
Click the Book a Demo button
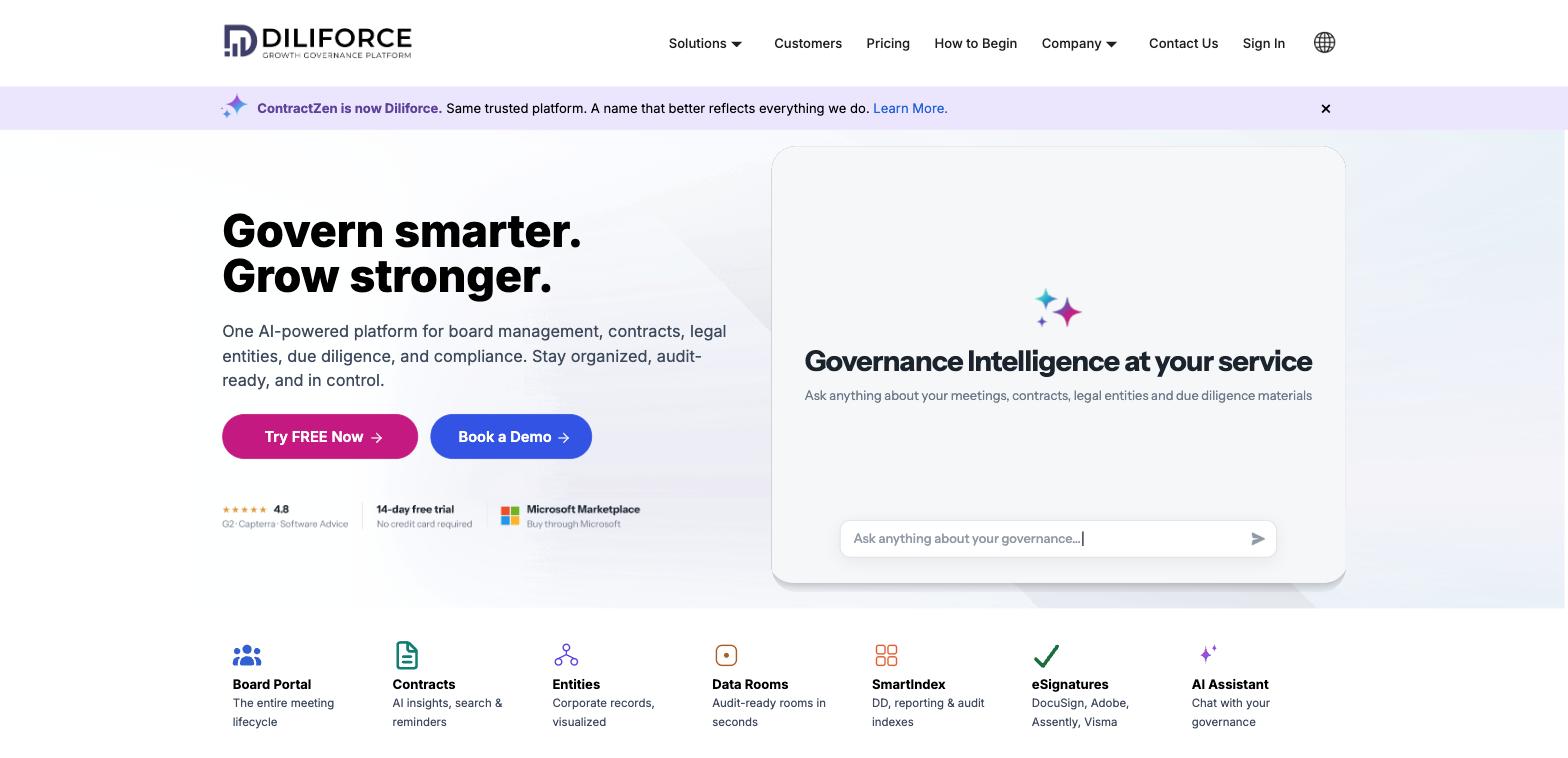[511, 437]
